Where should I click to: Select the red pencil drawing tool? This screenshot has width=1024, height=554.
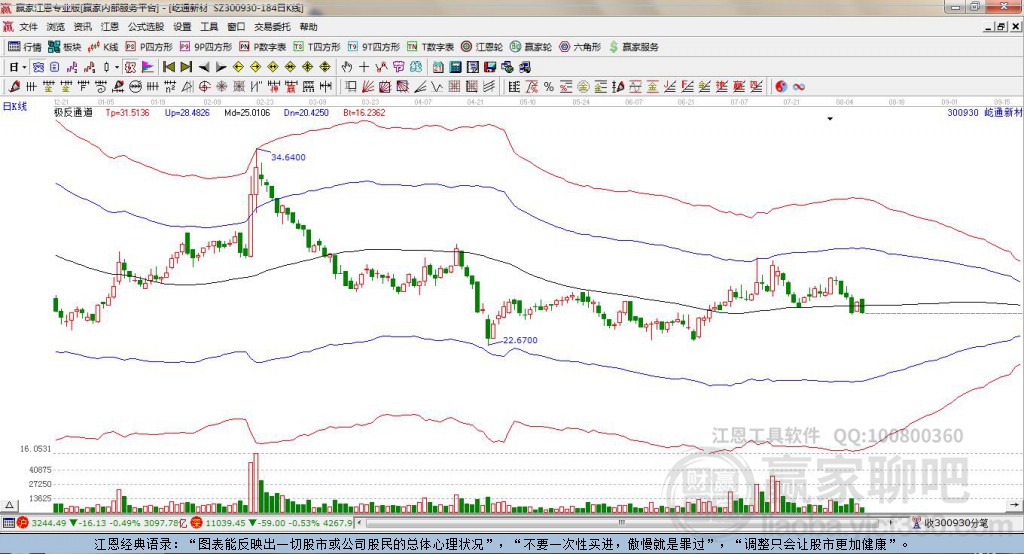(x=14, y=86)
